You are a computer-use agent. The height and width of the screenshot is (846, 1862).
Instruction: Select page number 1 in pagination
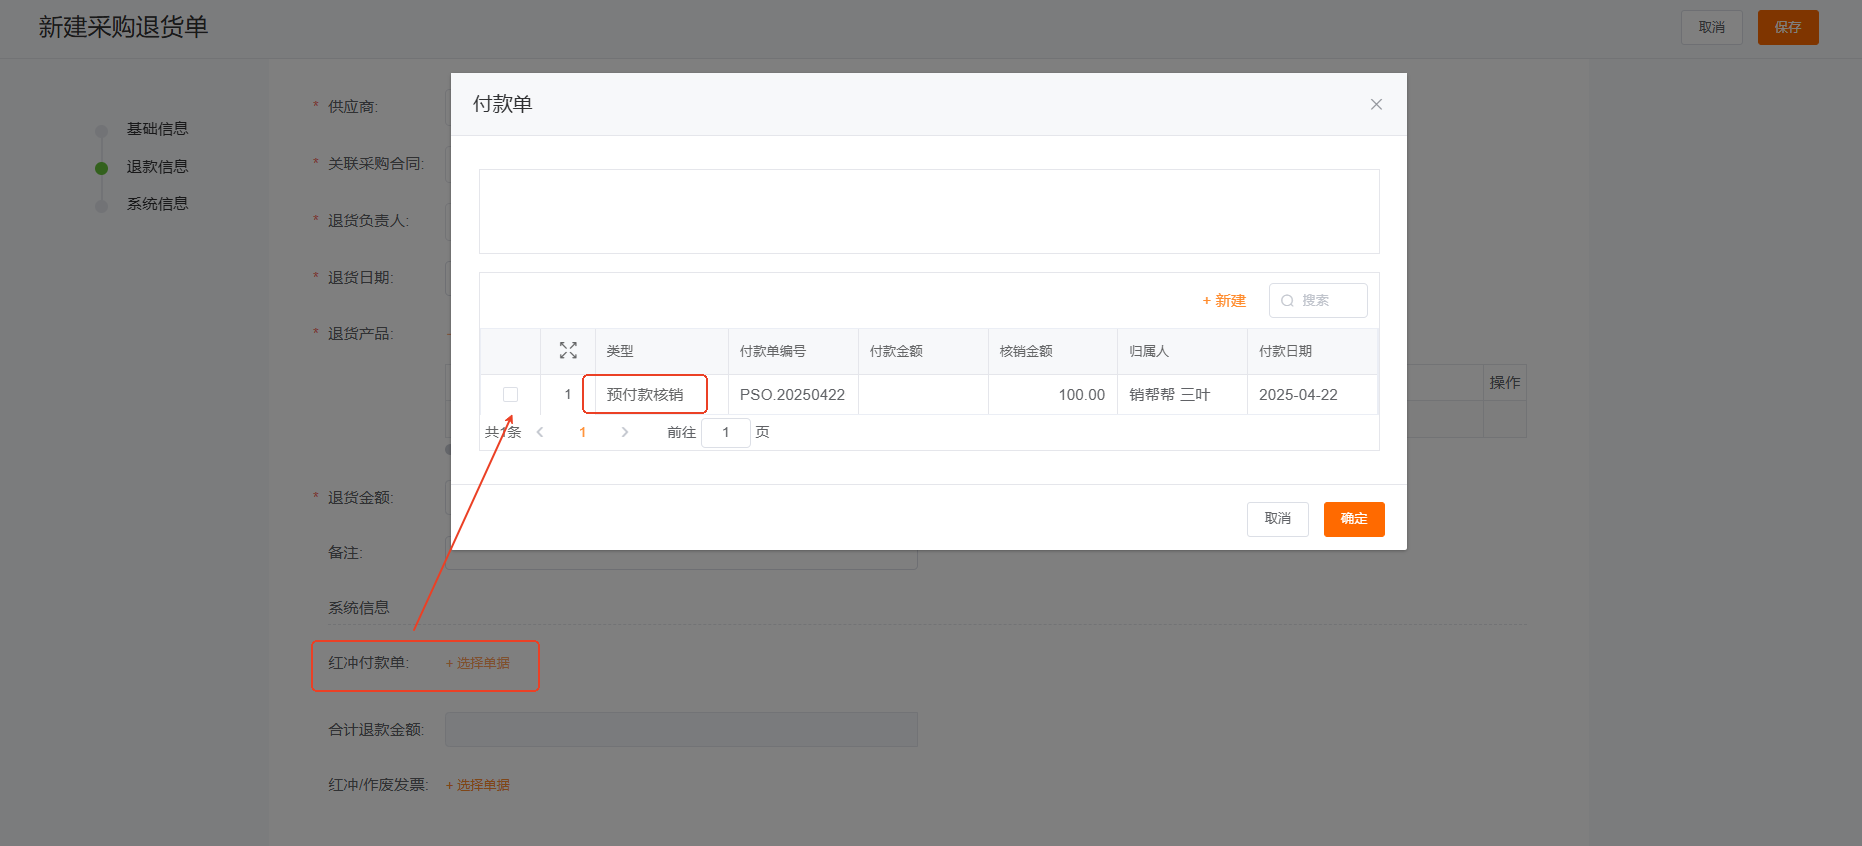coord(582,432)
